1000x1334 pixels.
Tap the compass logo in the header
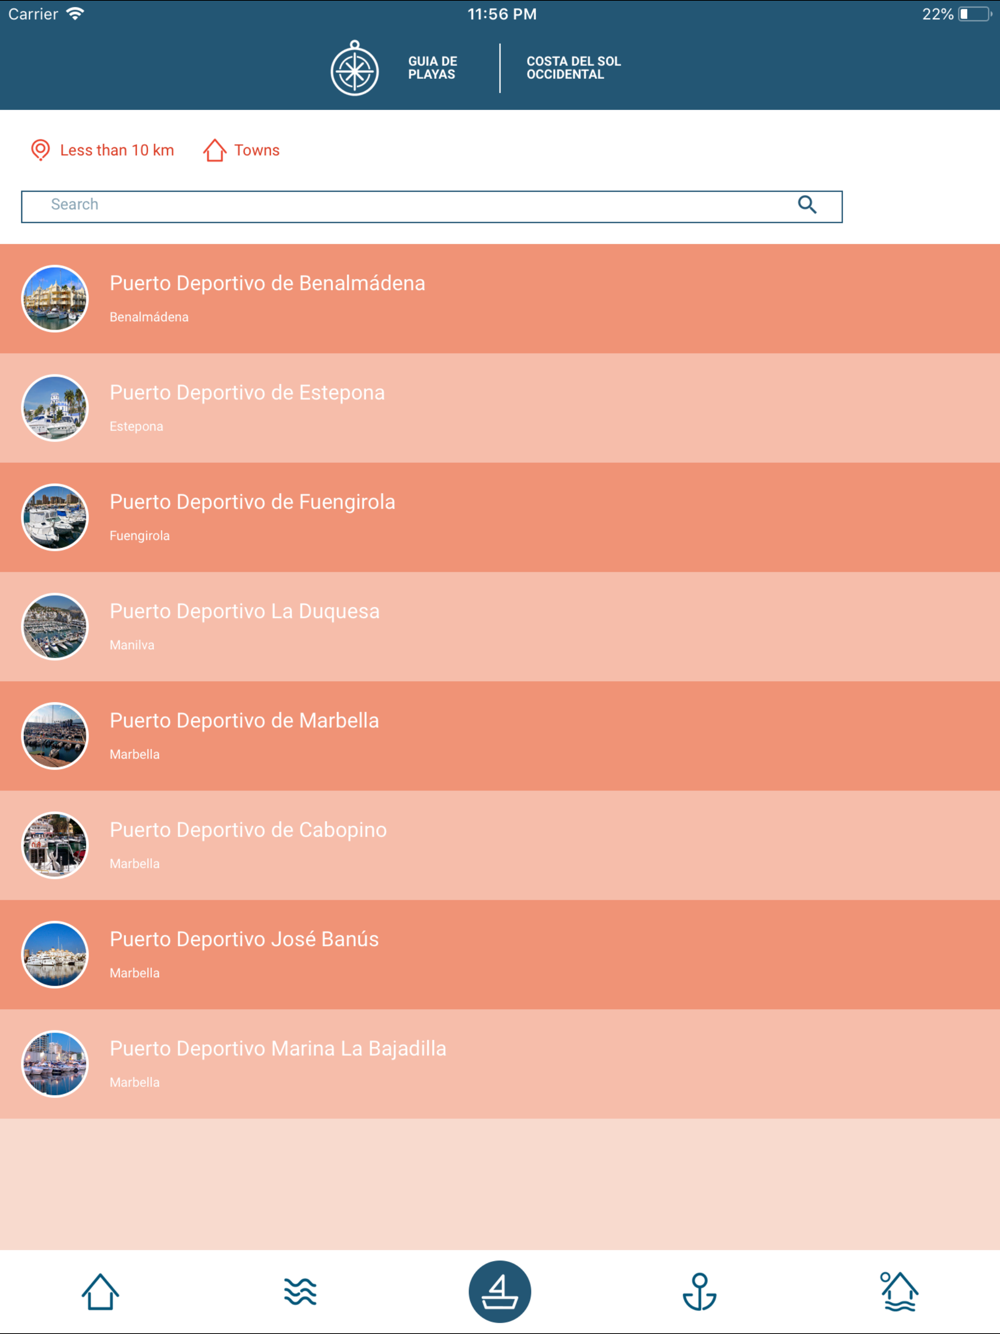[x=355, y=68]
